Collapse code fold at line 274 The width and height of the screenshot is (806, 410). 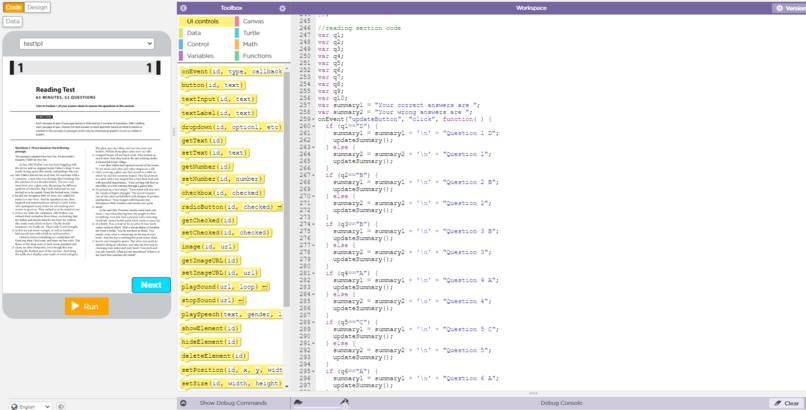(314, 225)
